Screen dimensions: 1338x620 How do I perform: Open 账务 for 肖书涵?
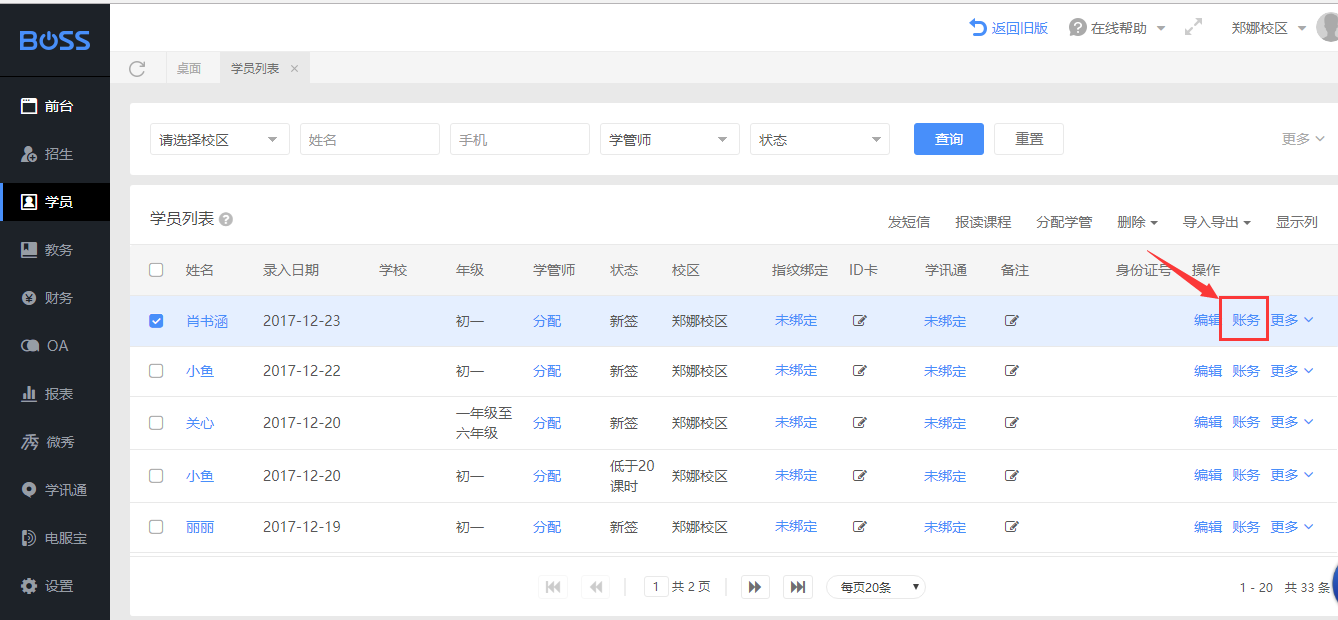coord(1246,320)
